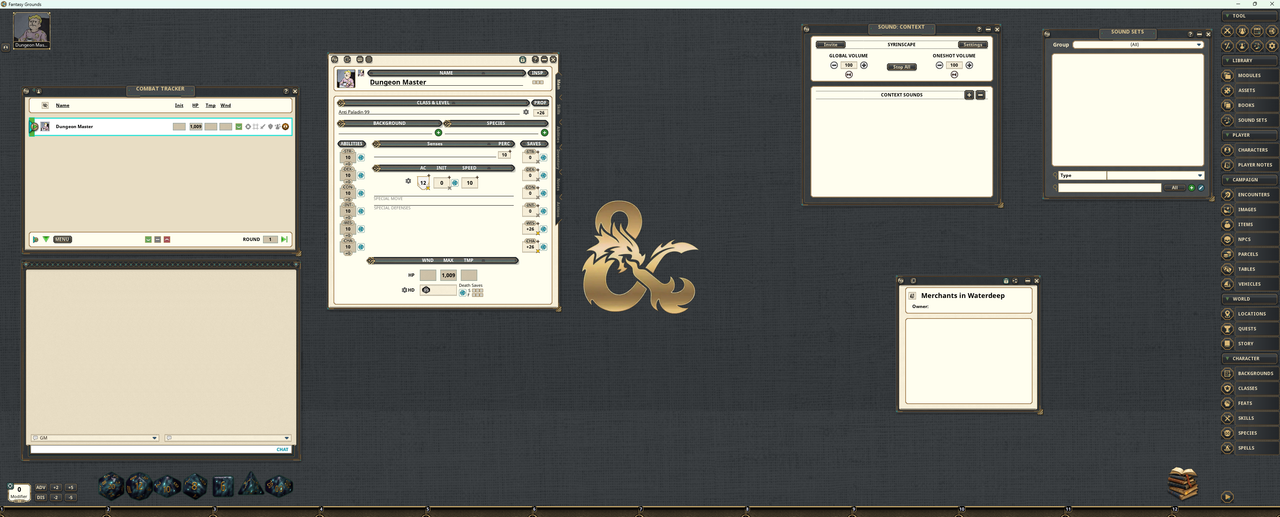Image resolution: width=1280 pixels, height=517 pixels.
Task: Toggle the +5 modifier button
Action: (71, 487)
